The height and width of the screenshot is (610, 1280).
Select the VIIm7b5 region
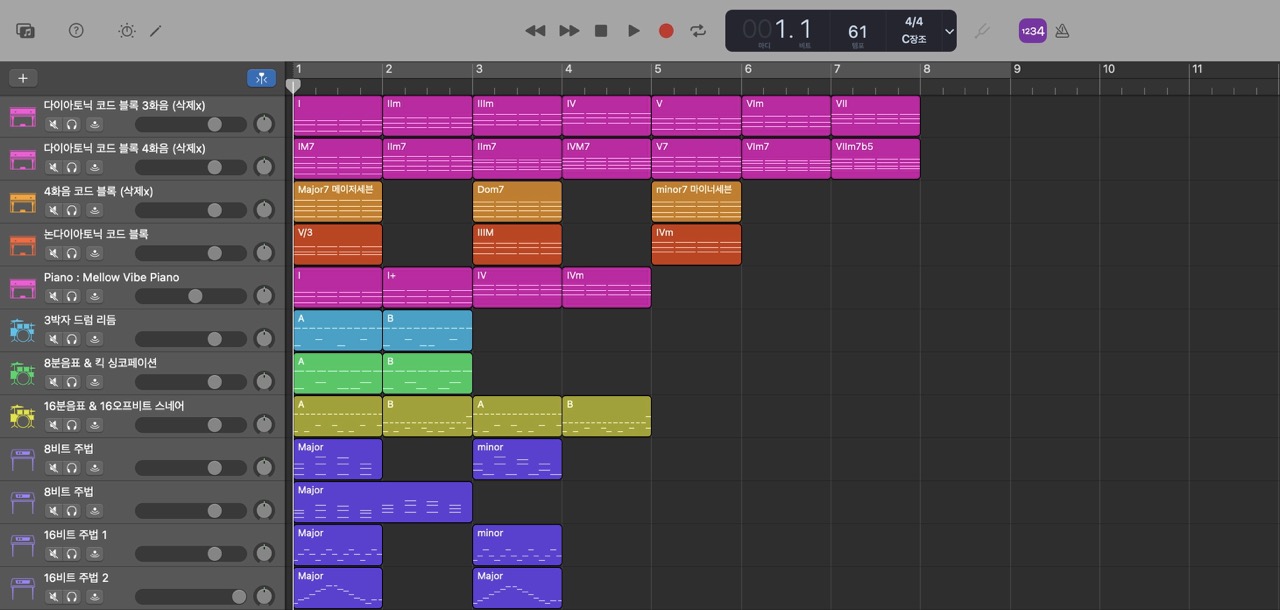875,159
